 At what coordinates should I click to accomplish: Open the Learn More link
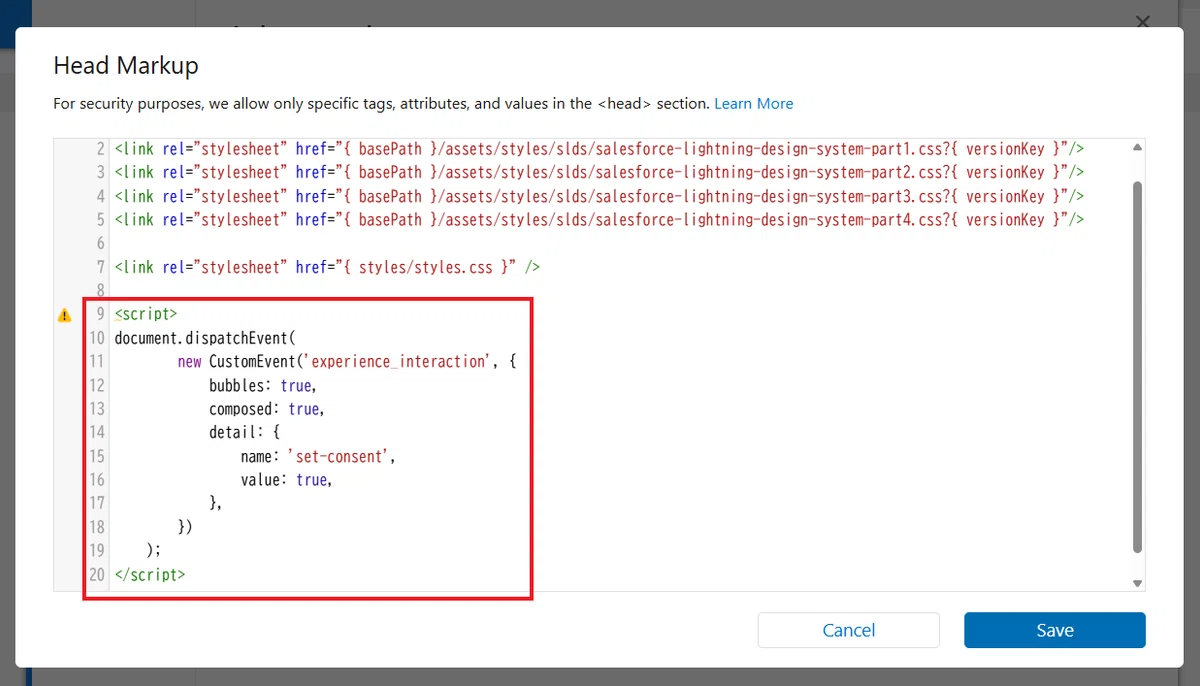753,103
